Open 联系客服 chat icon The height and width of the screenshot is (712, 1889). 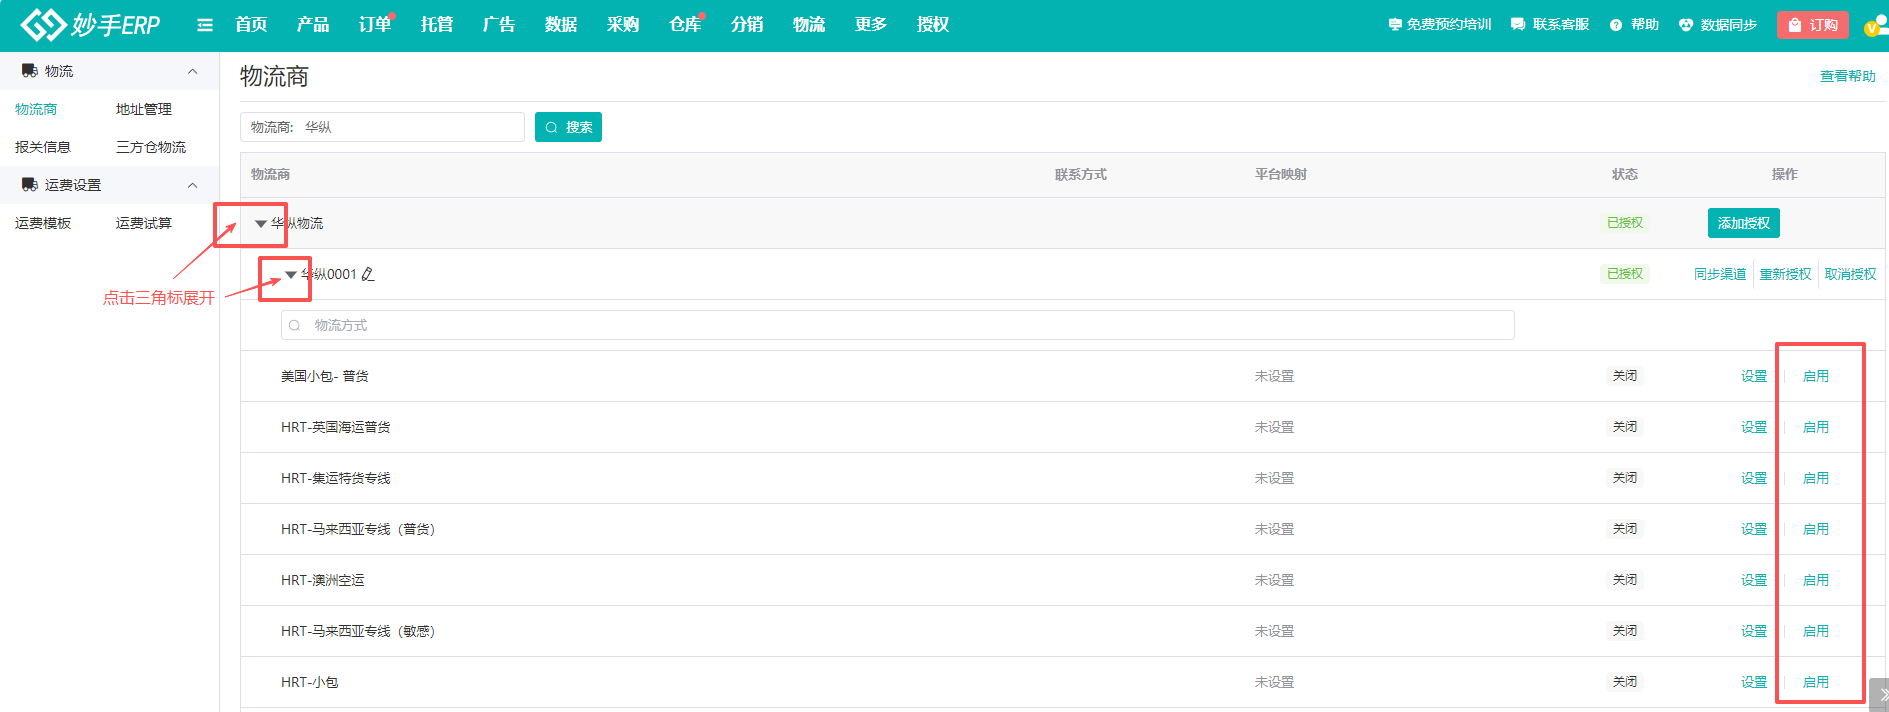pyautogui.click(x=1518, y=25)
